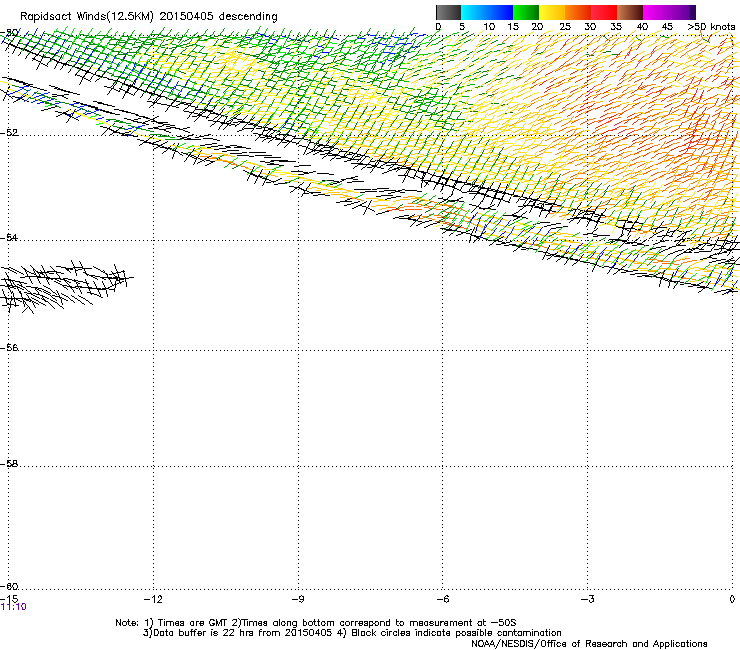Click the '-6' longitude axis label

pos(442,599)
